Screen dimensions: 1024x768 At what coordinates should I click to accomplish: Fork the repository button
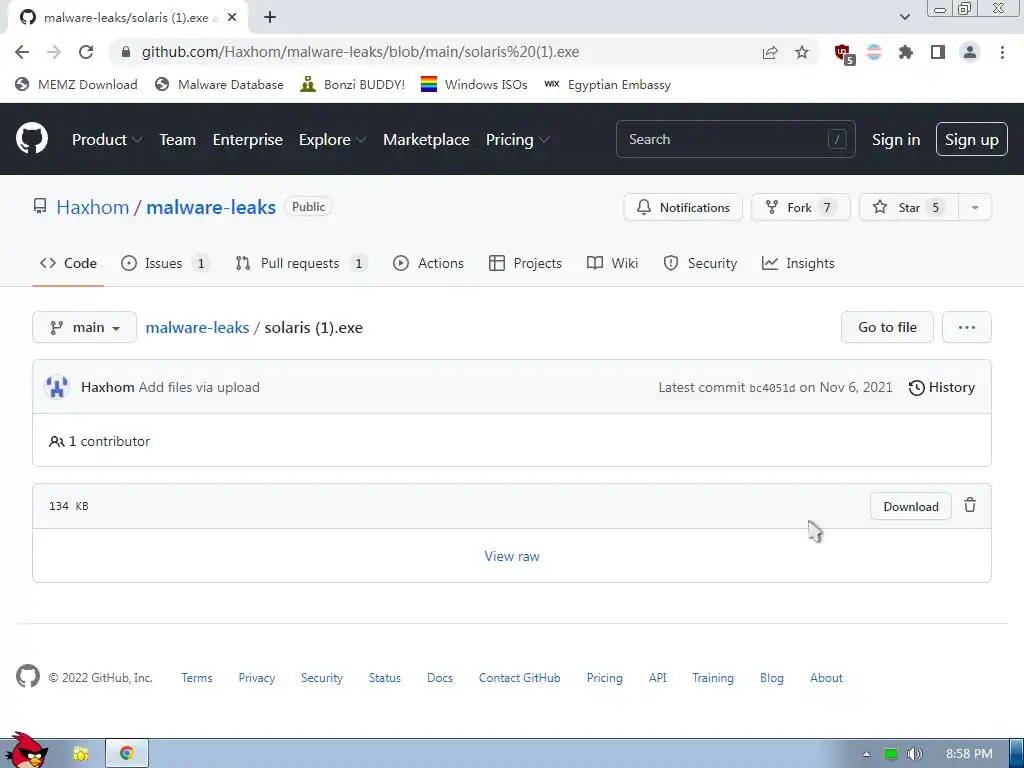pyautogui.click(x=801, y=208)
